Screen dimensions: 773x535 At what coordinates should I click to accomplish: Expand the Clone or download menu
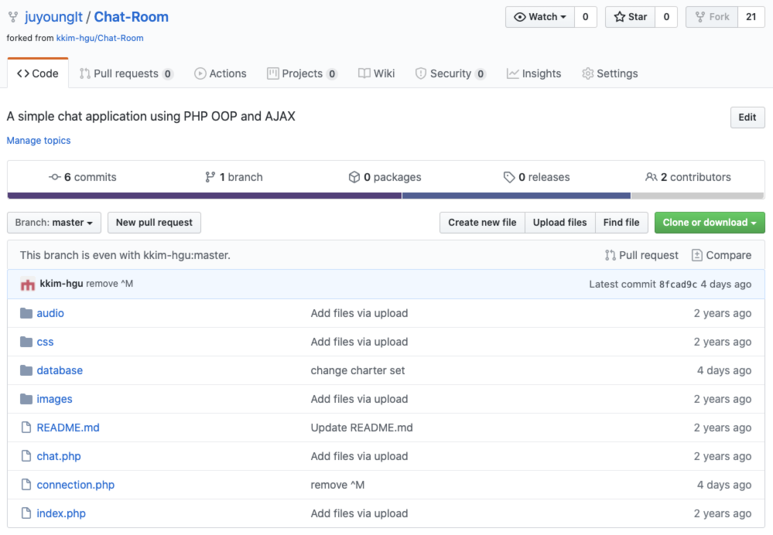[709, 222]
